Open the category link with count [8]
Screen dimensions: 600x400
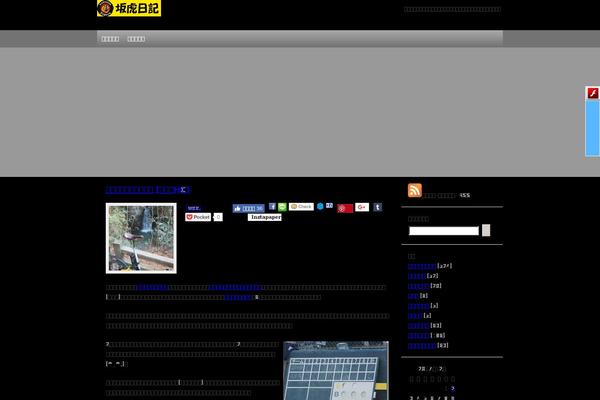[x=413, y=296]
